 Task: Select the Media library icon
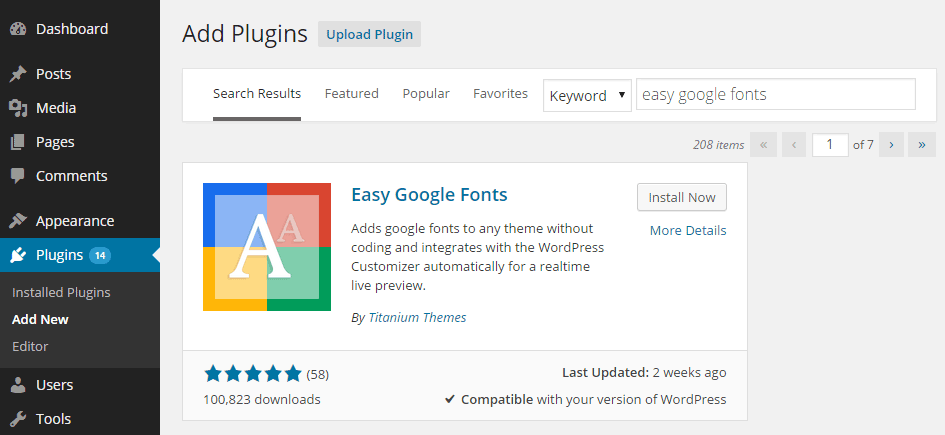(x=17, y=108)
